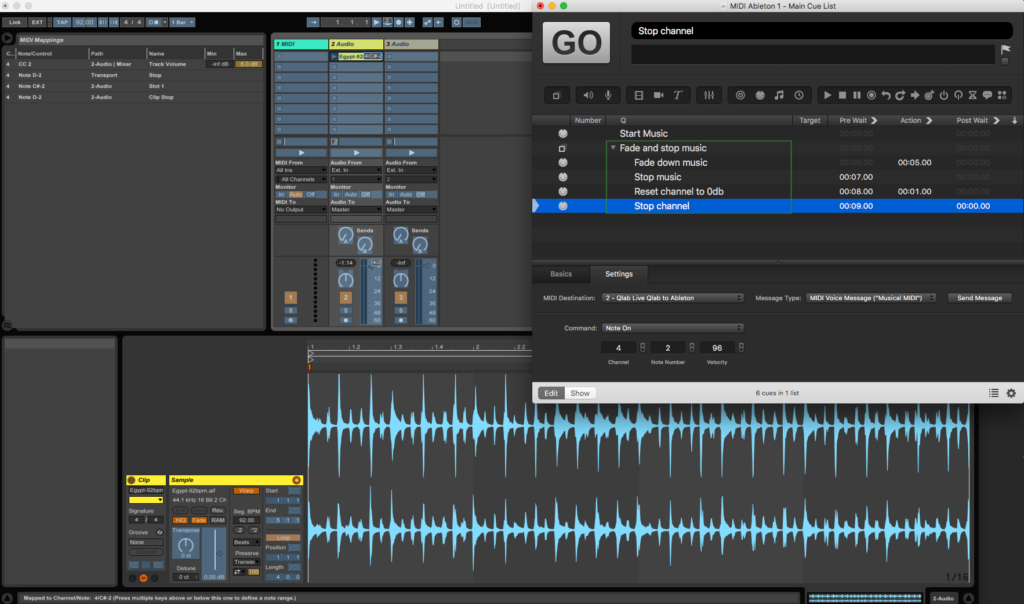
Task: Toggle the Loop button in Sample panel
Action: click(283, 537)
